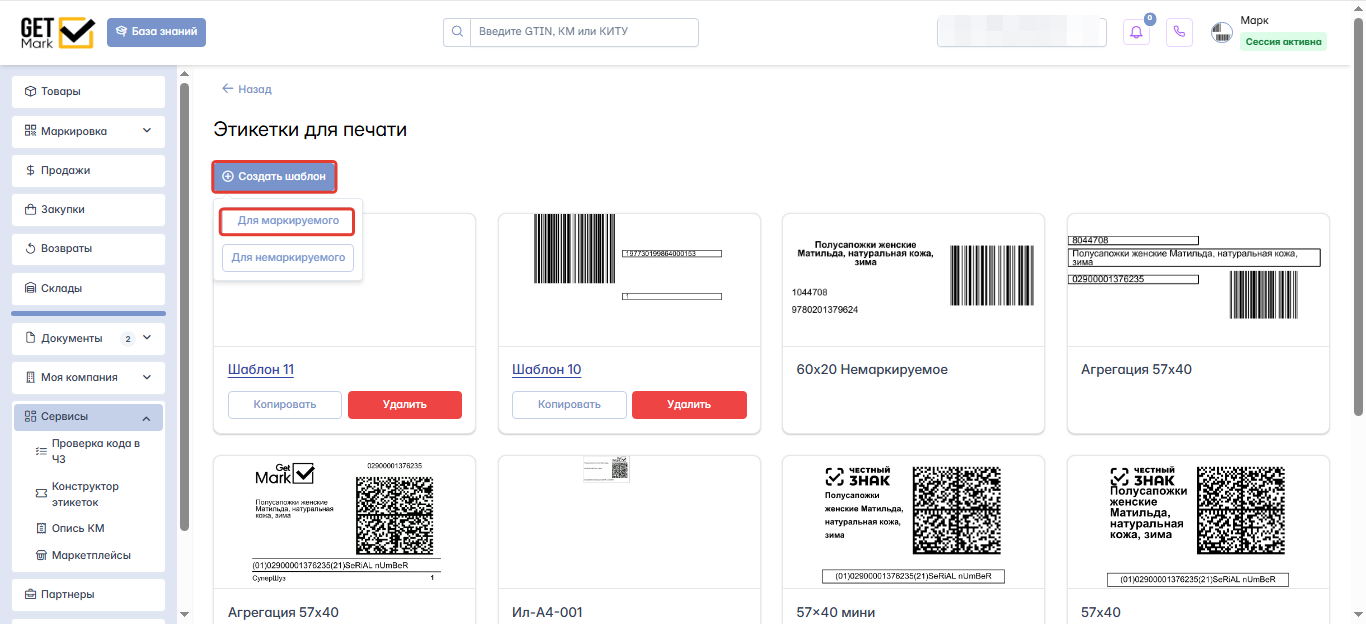This screenshot has height=624, width=1366.
Task: Open Товары in the sidebar
Action: pyautogui.click(x=89, y=91)
